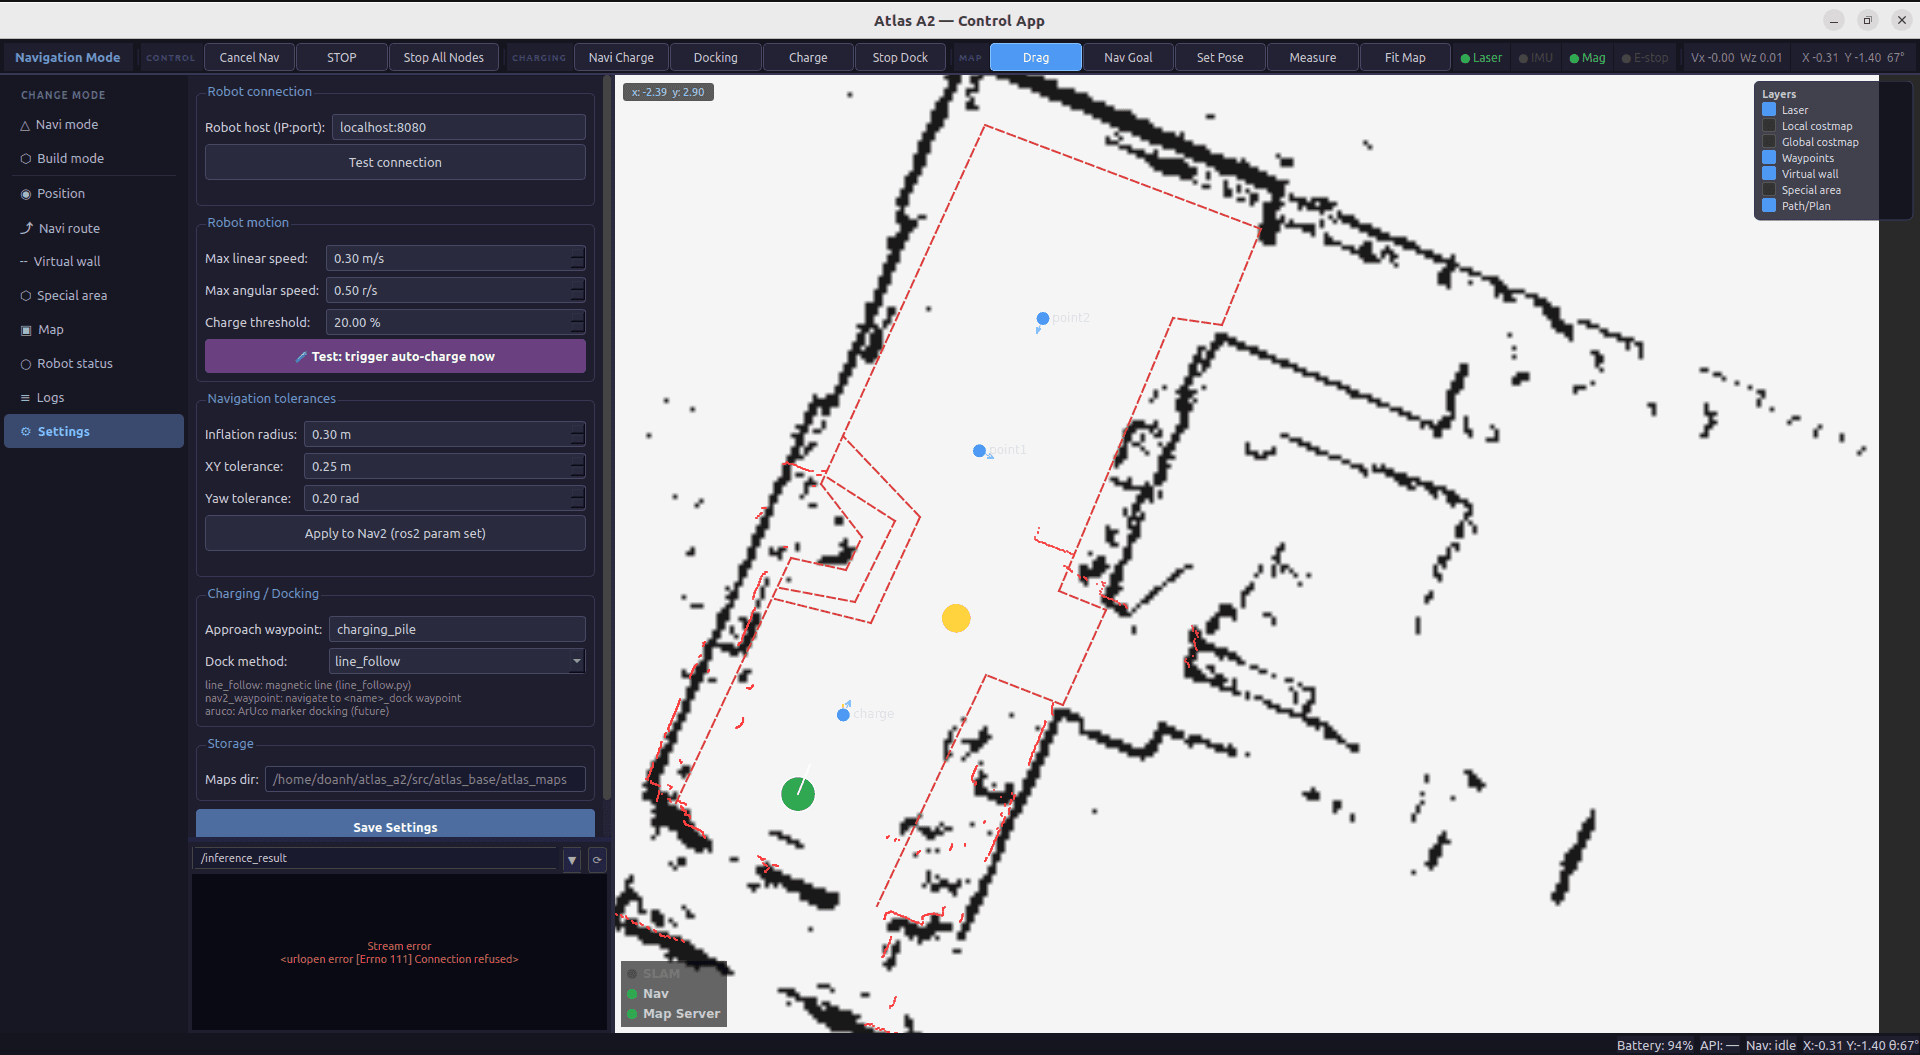
Task: Click the stream refresh icon
Action: (597, 859)
